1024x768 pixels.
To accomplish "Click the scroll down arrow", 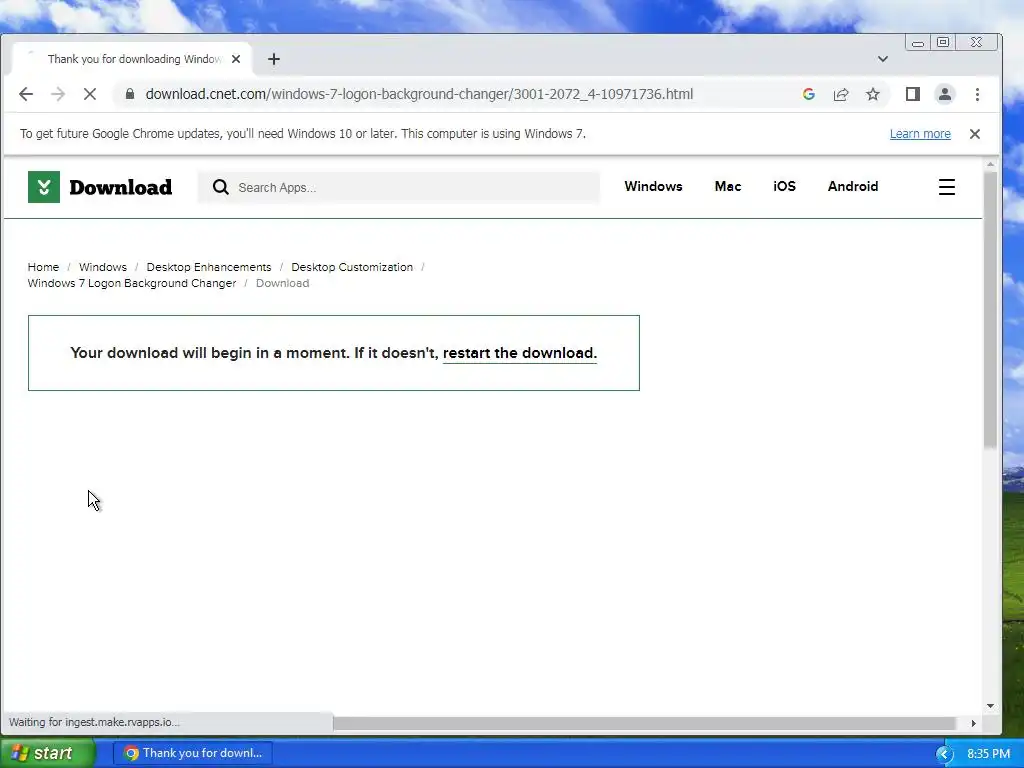I will pyautogui.click(x=990, y=706).
